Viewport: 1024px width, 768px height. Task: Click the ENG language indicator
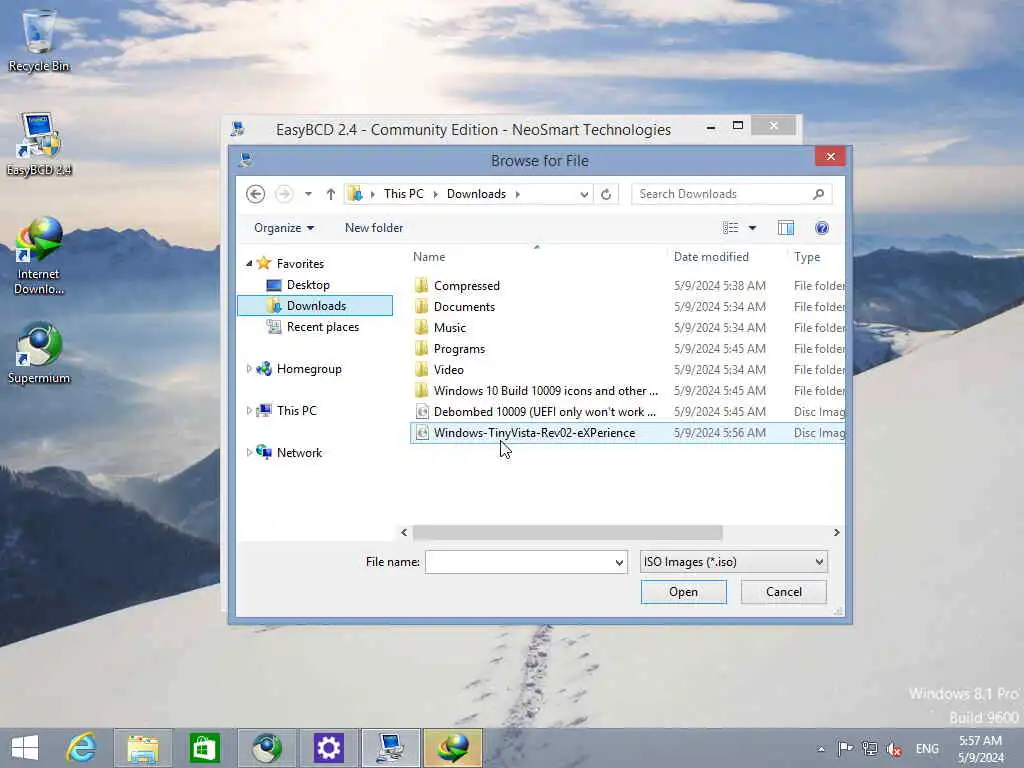point(927,749)
